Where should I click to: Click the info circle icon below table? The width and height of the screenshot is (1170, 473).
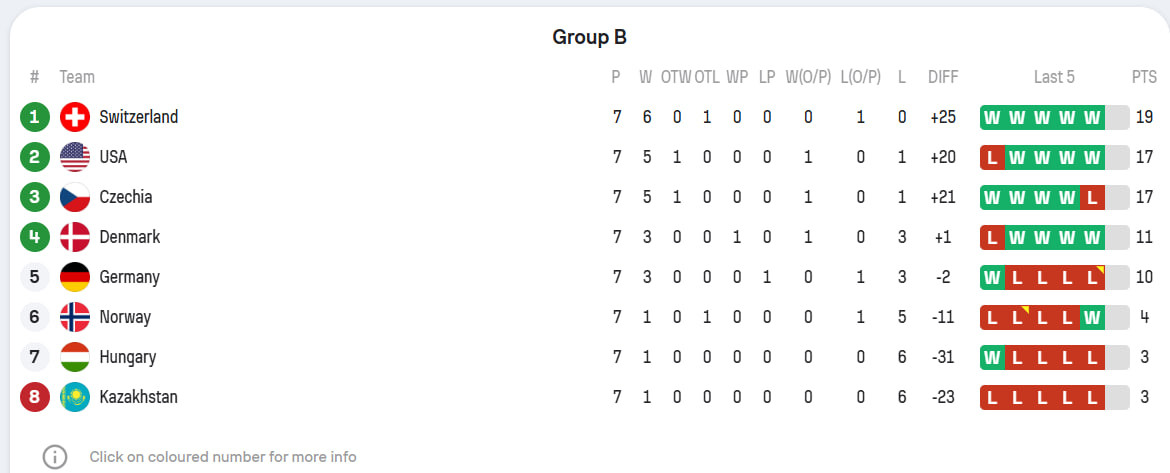(x=54, y=457)
